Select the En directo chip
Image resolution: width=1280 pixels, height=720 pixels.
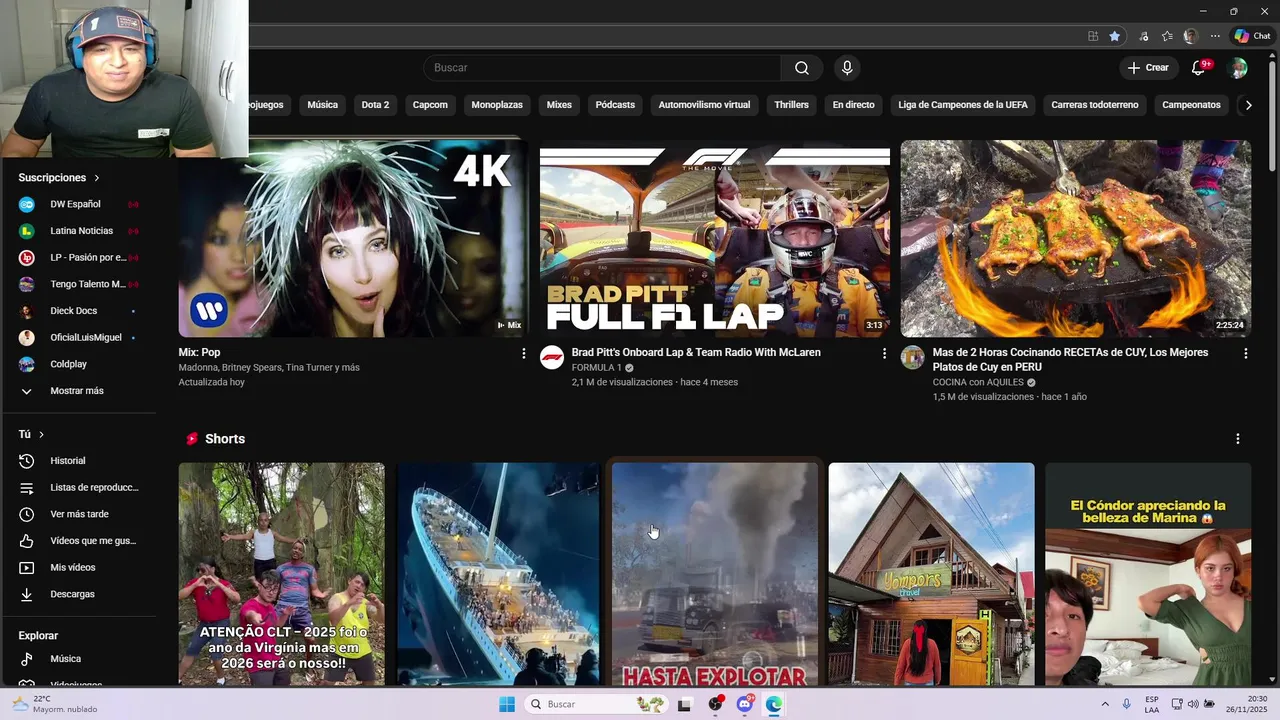point(853,104)
